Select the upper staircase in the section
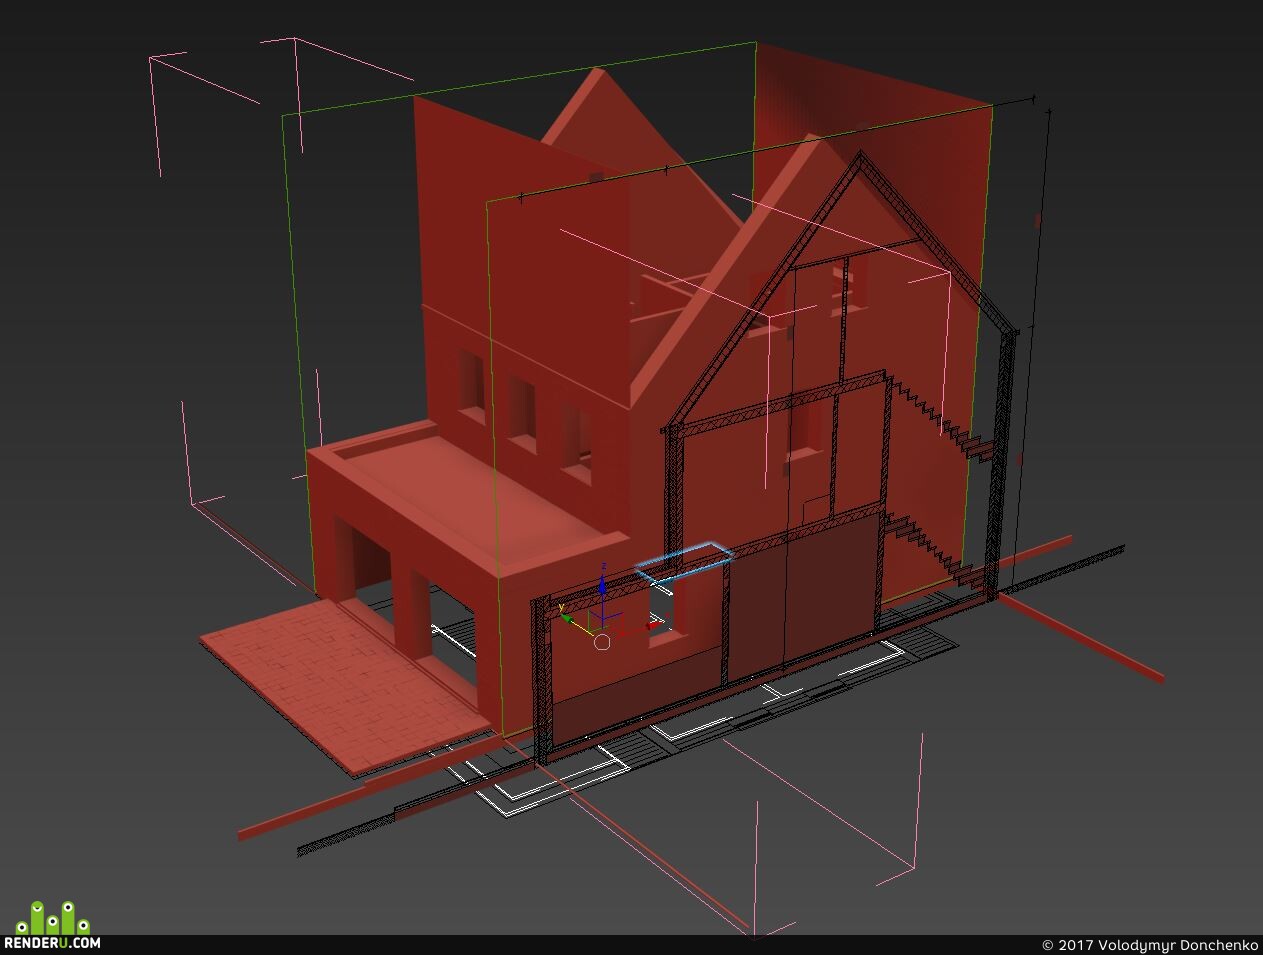The image size is (1263, 955). (939, 418)
